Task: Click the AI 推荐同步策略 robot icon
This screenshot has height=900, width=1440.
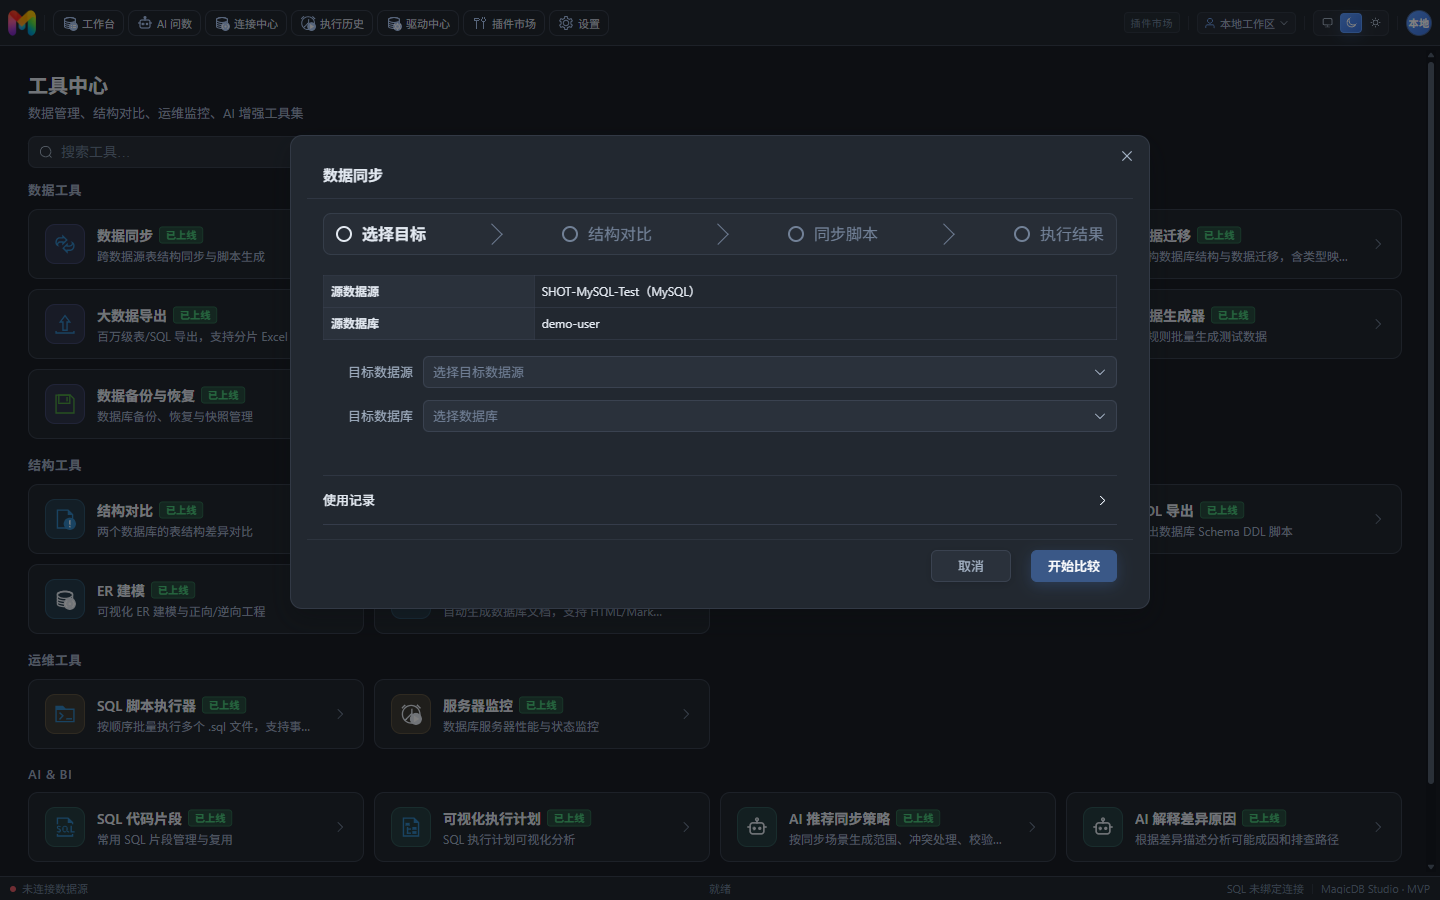Action: [757, 827]
